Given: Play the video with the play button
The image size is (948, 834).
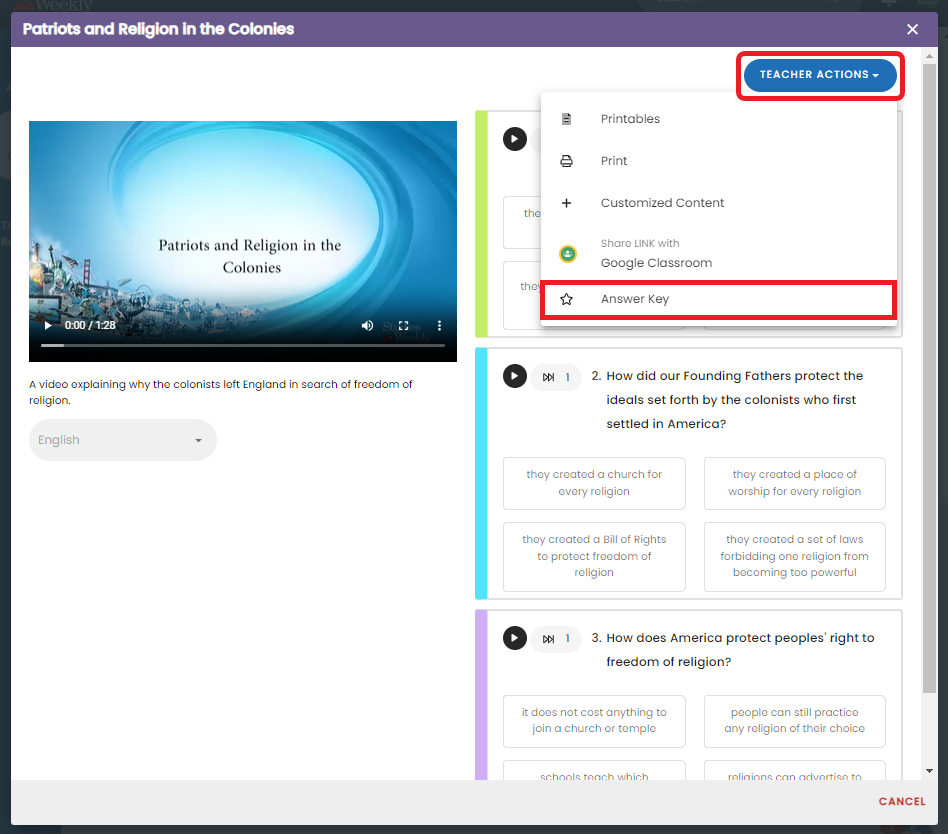Looking at the screenshot, I should click(x=47, y=326).
